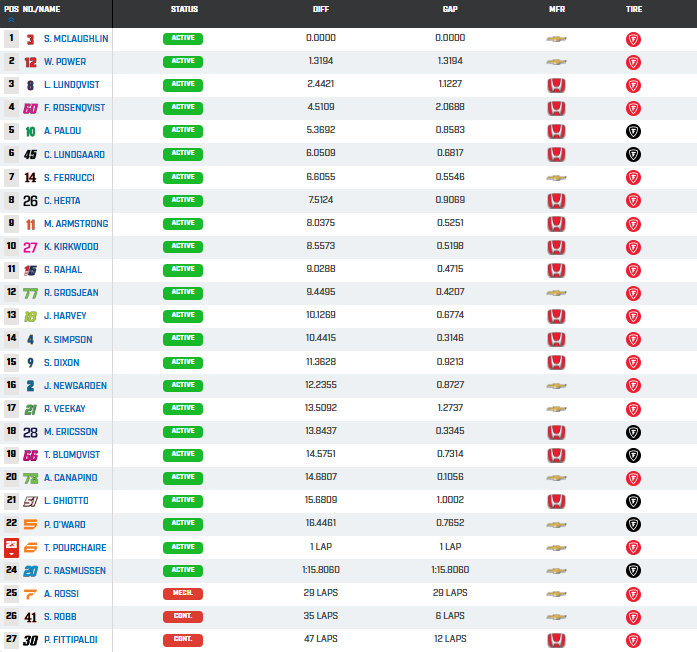Click car number 60 badge for Rosenqvist
The width and height of the screenshot is (697, 652).
coord(30,108)
